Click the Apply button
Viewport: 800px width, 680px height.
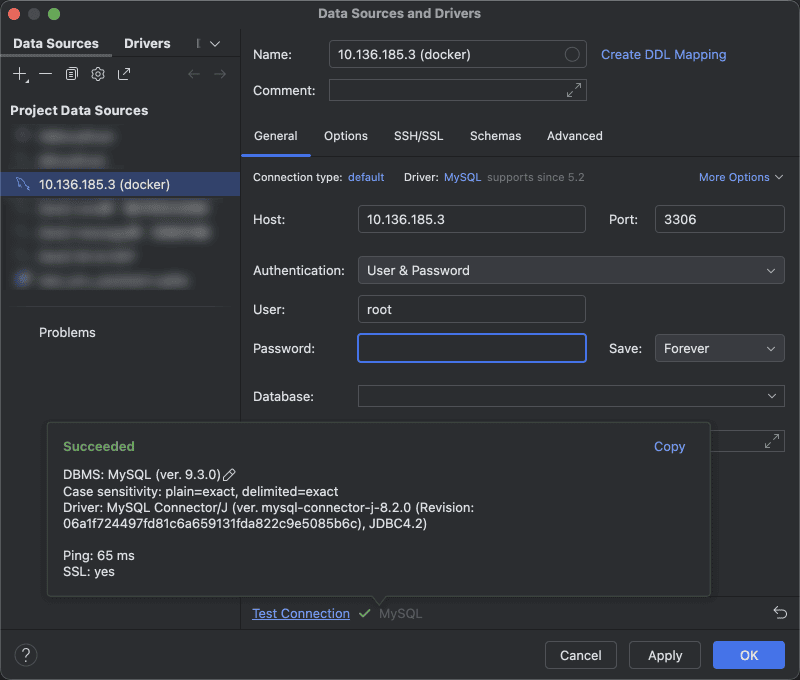665,655
